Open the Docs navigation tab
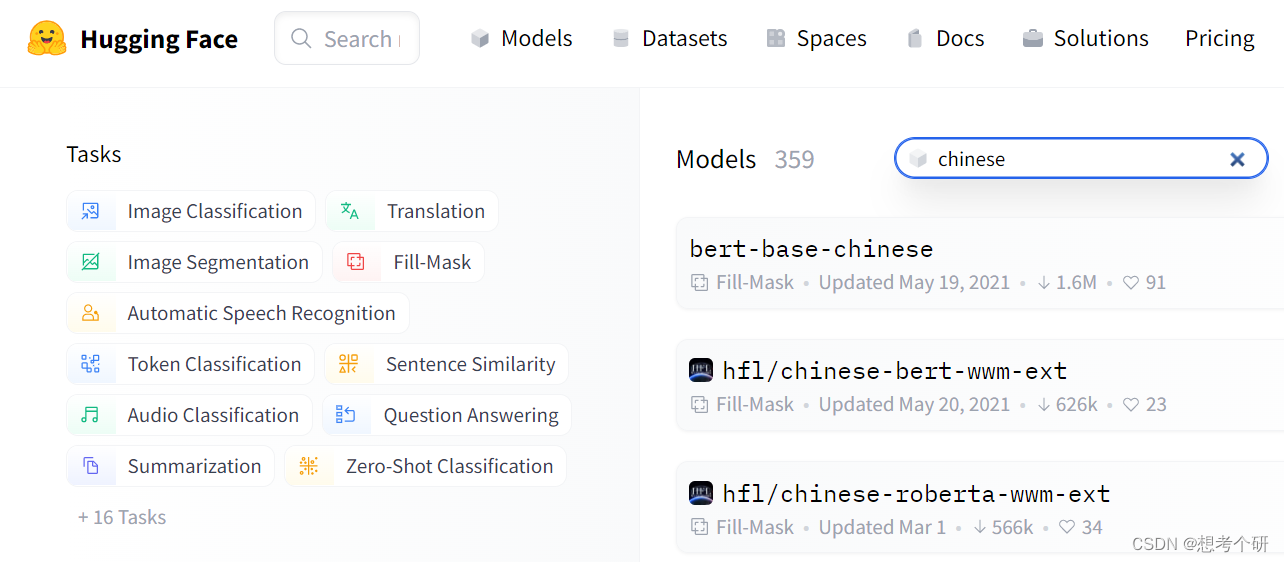Viewport: 1284px width, 562px height. (945, 39)
